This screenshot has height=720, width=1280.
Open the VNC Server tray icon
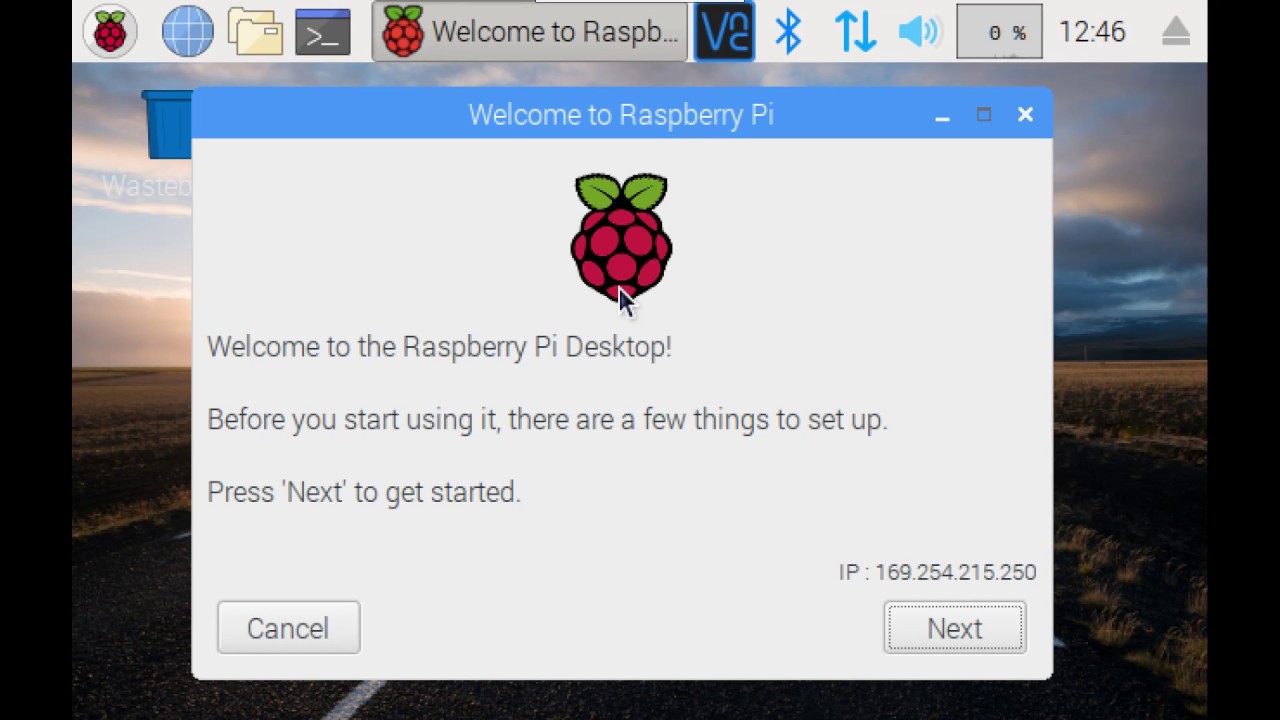coord(724,32)
